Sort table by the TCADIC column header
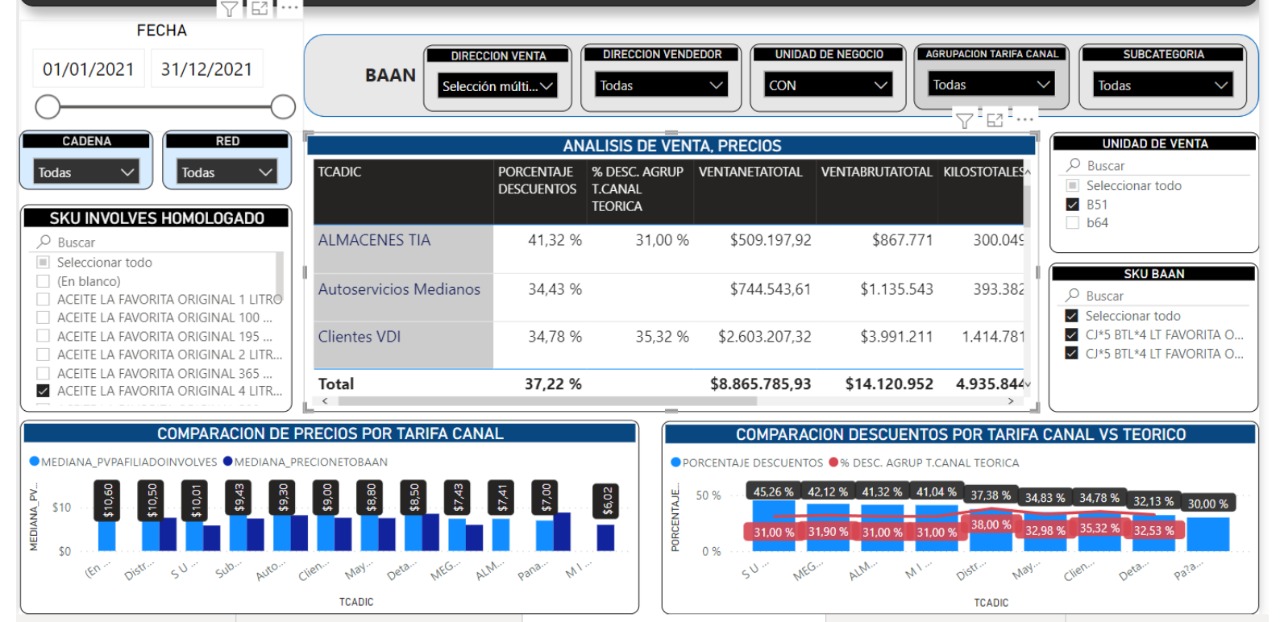 click(340, 172)
